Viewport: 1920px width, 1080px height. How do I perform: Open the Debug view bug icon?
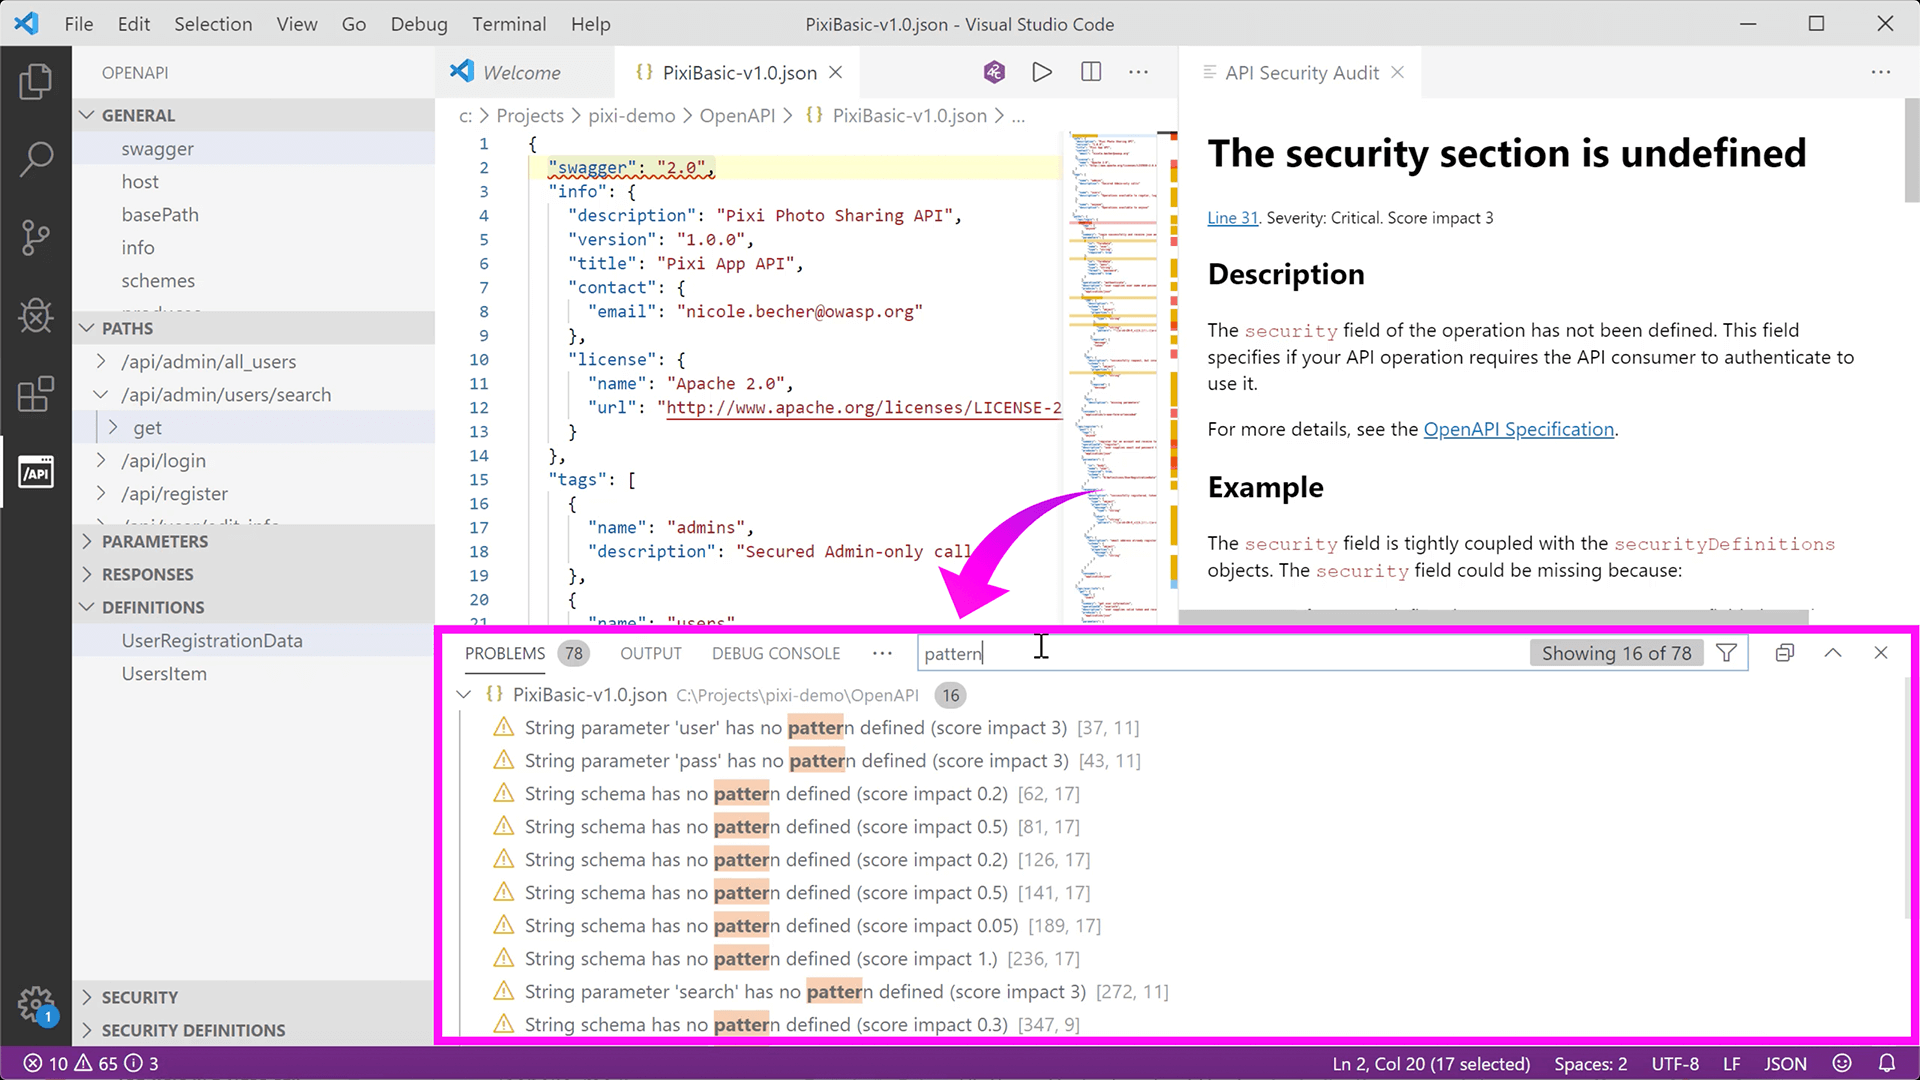click(36, 316)
